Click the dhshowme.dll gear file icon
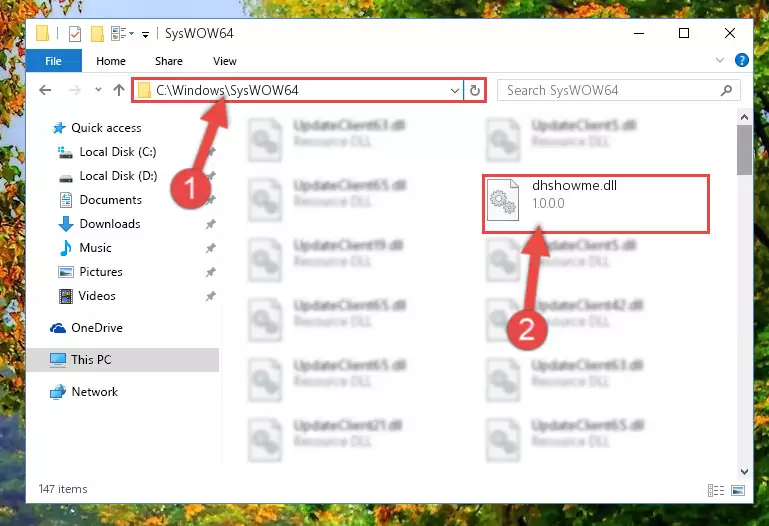Image resolution: width=769 pixels, height=526 pixels. [x=503, y=200]
